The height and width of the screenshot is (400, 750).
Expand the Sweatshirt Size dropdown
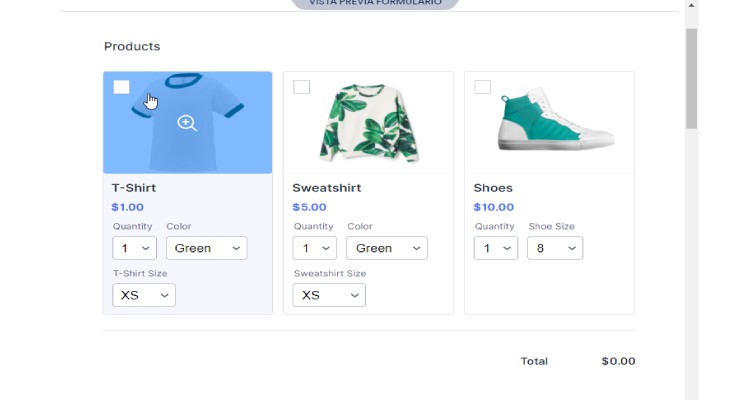point(329,295)
